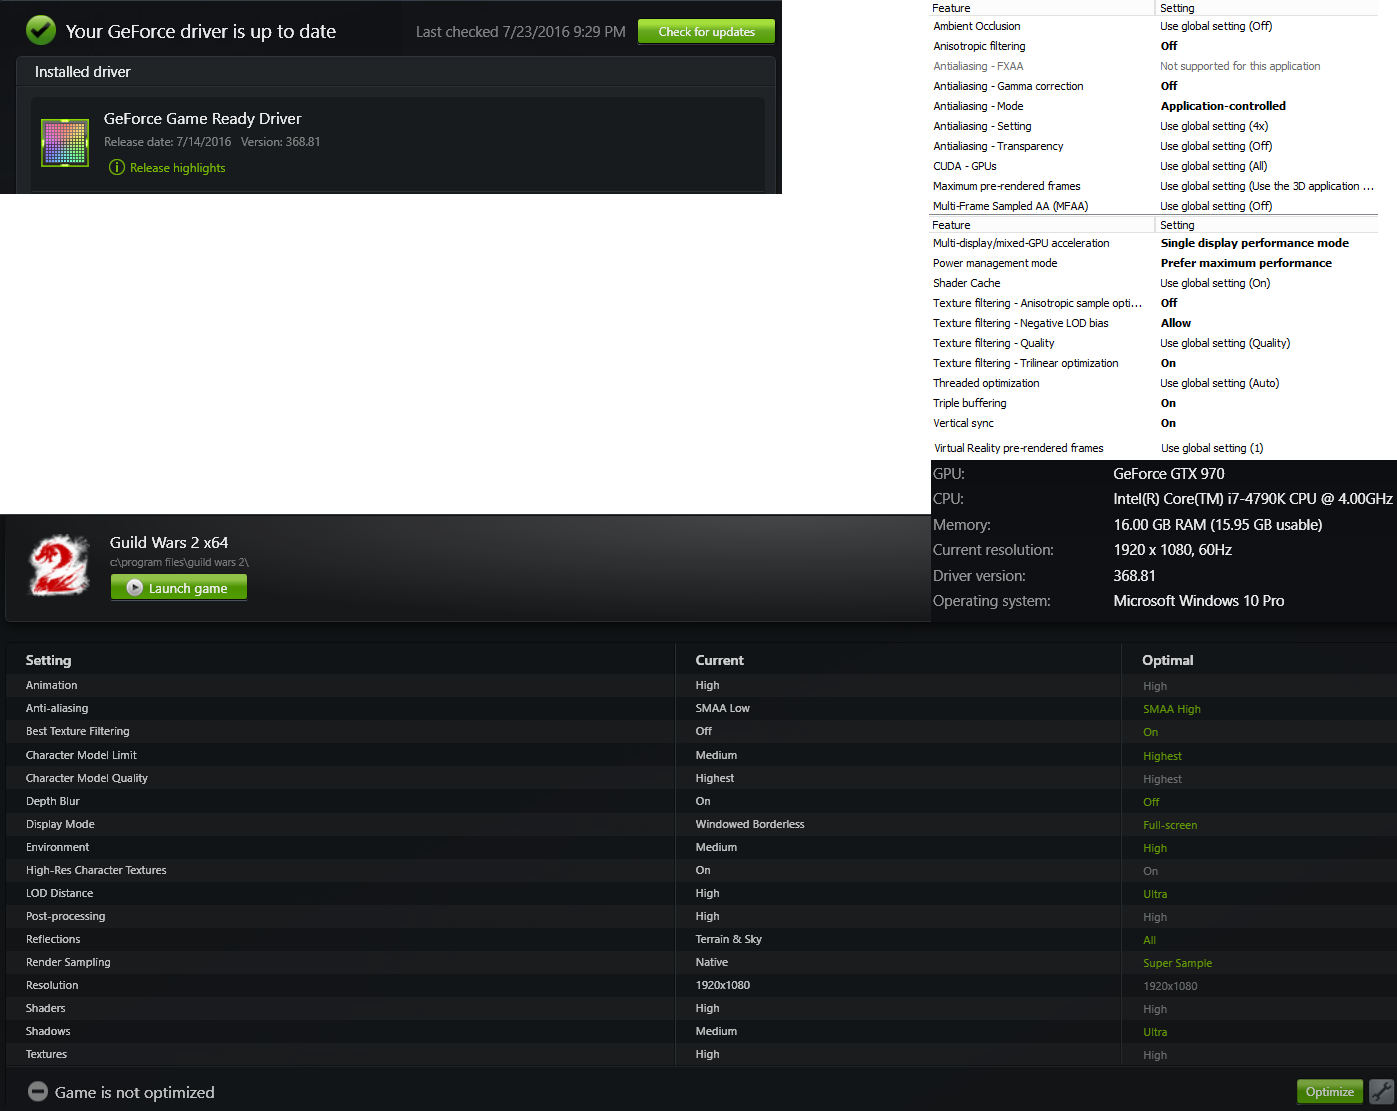1397x1111 pixels.
Task: Select the Ambient Occlusion feature row
Action: coord(1153,26)
